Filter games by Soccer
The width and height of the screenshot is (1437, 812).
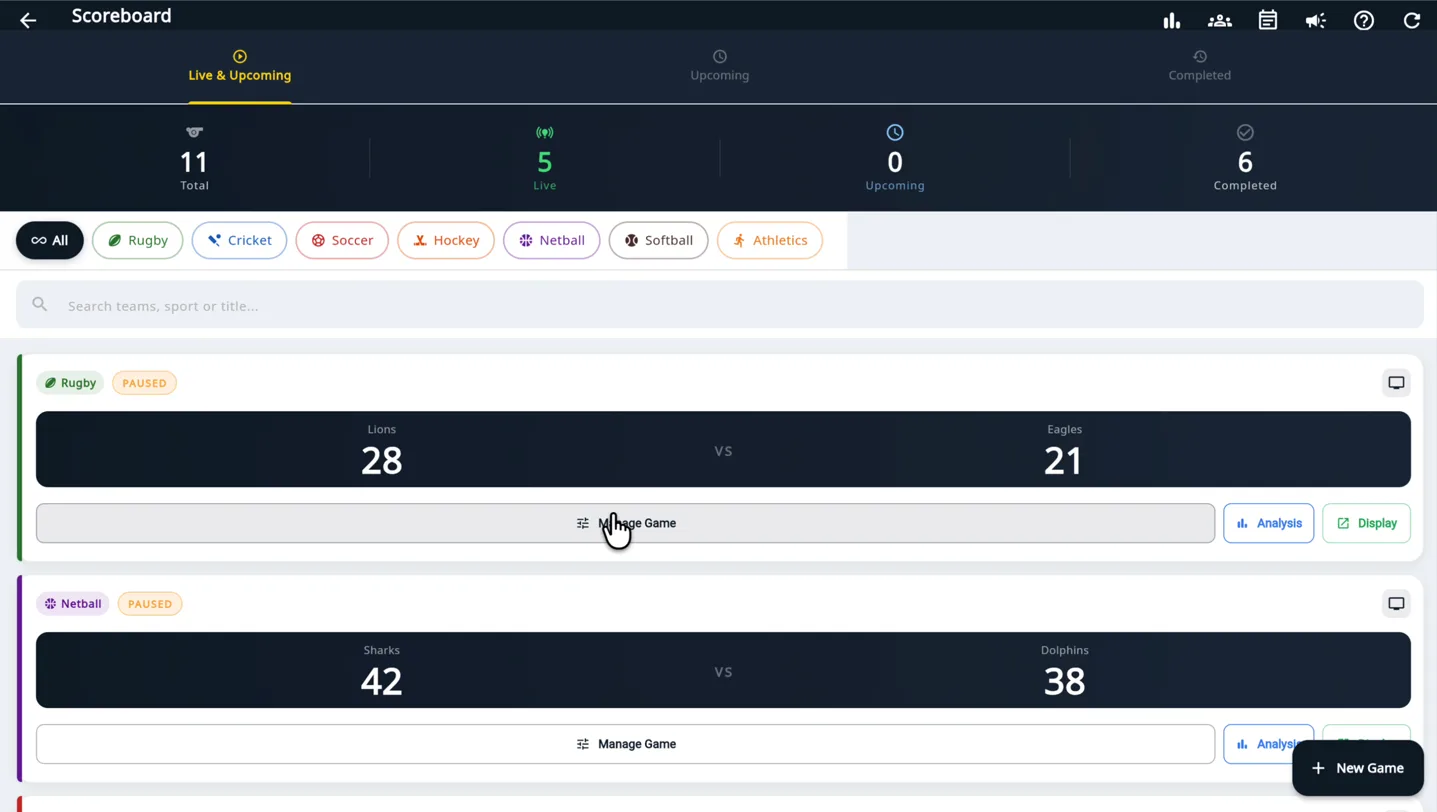pyautogui.click(x=342, y=240)
